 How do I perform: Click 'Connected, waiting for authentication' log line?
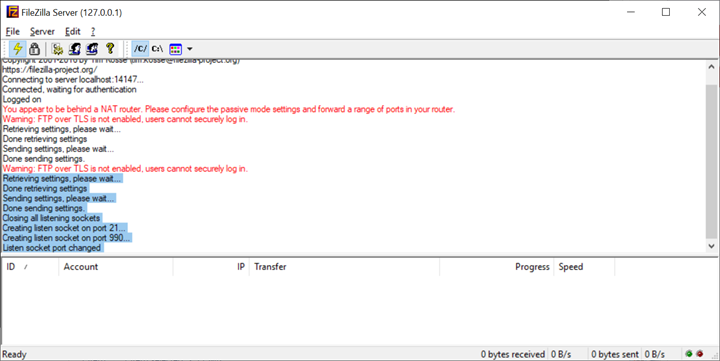coord(69,90)
